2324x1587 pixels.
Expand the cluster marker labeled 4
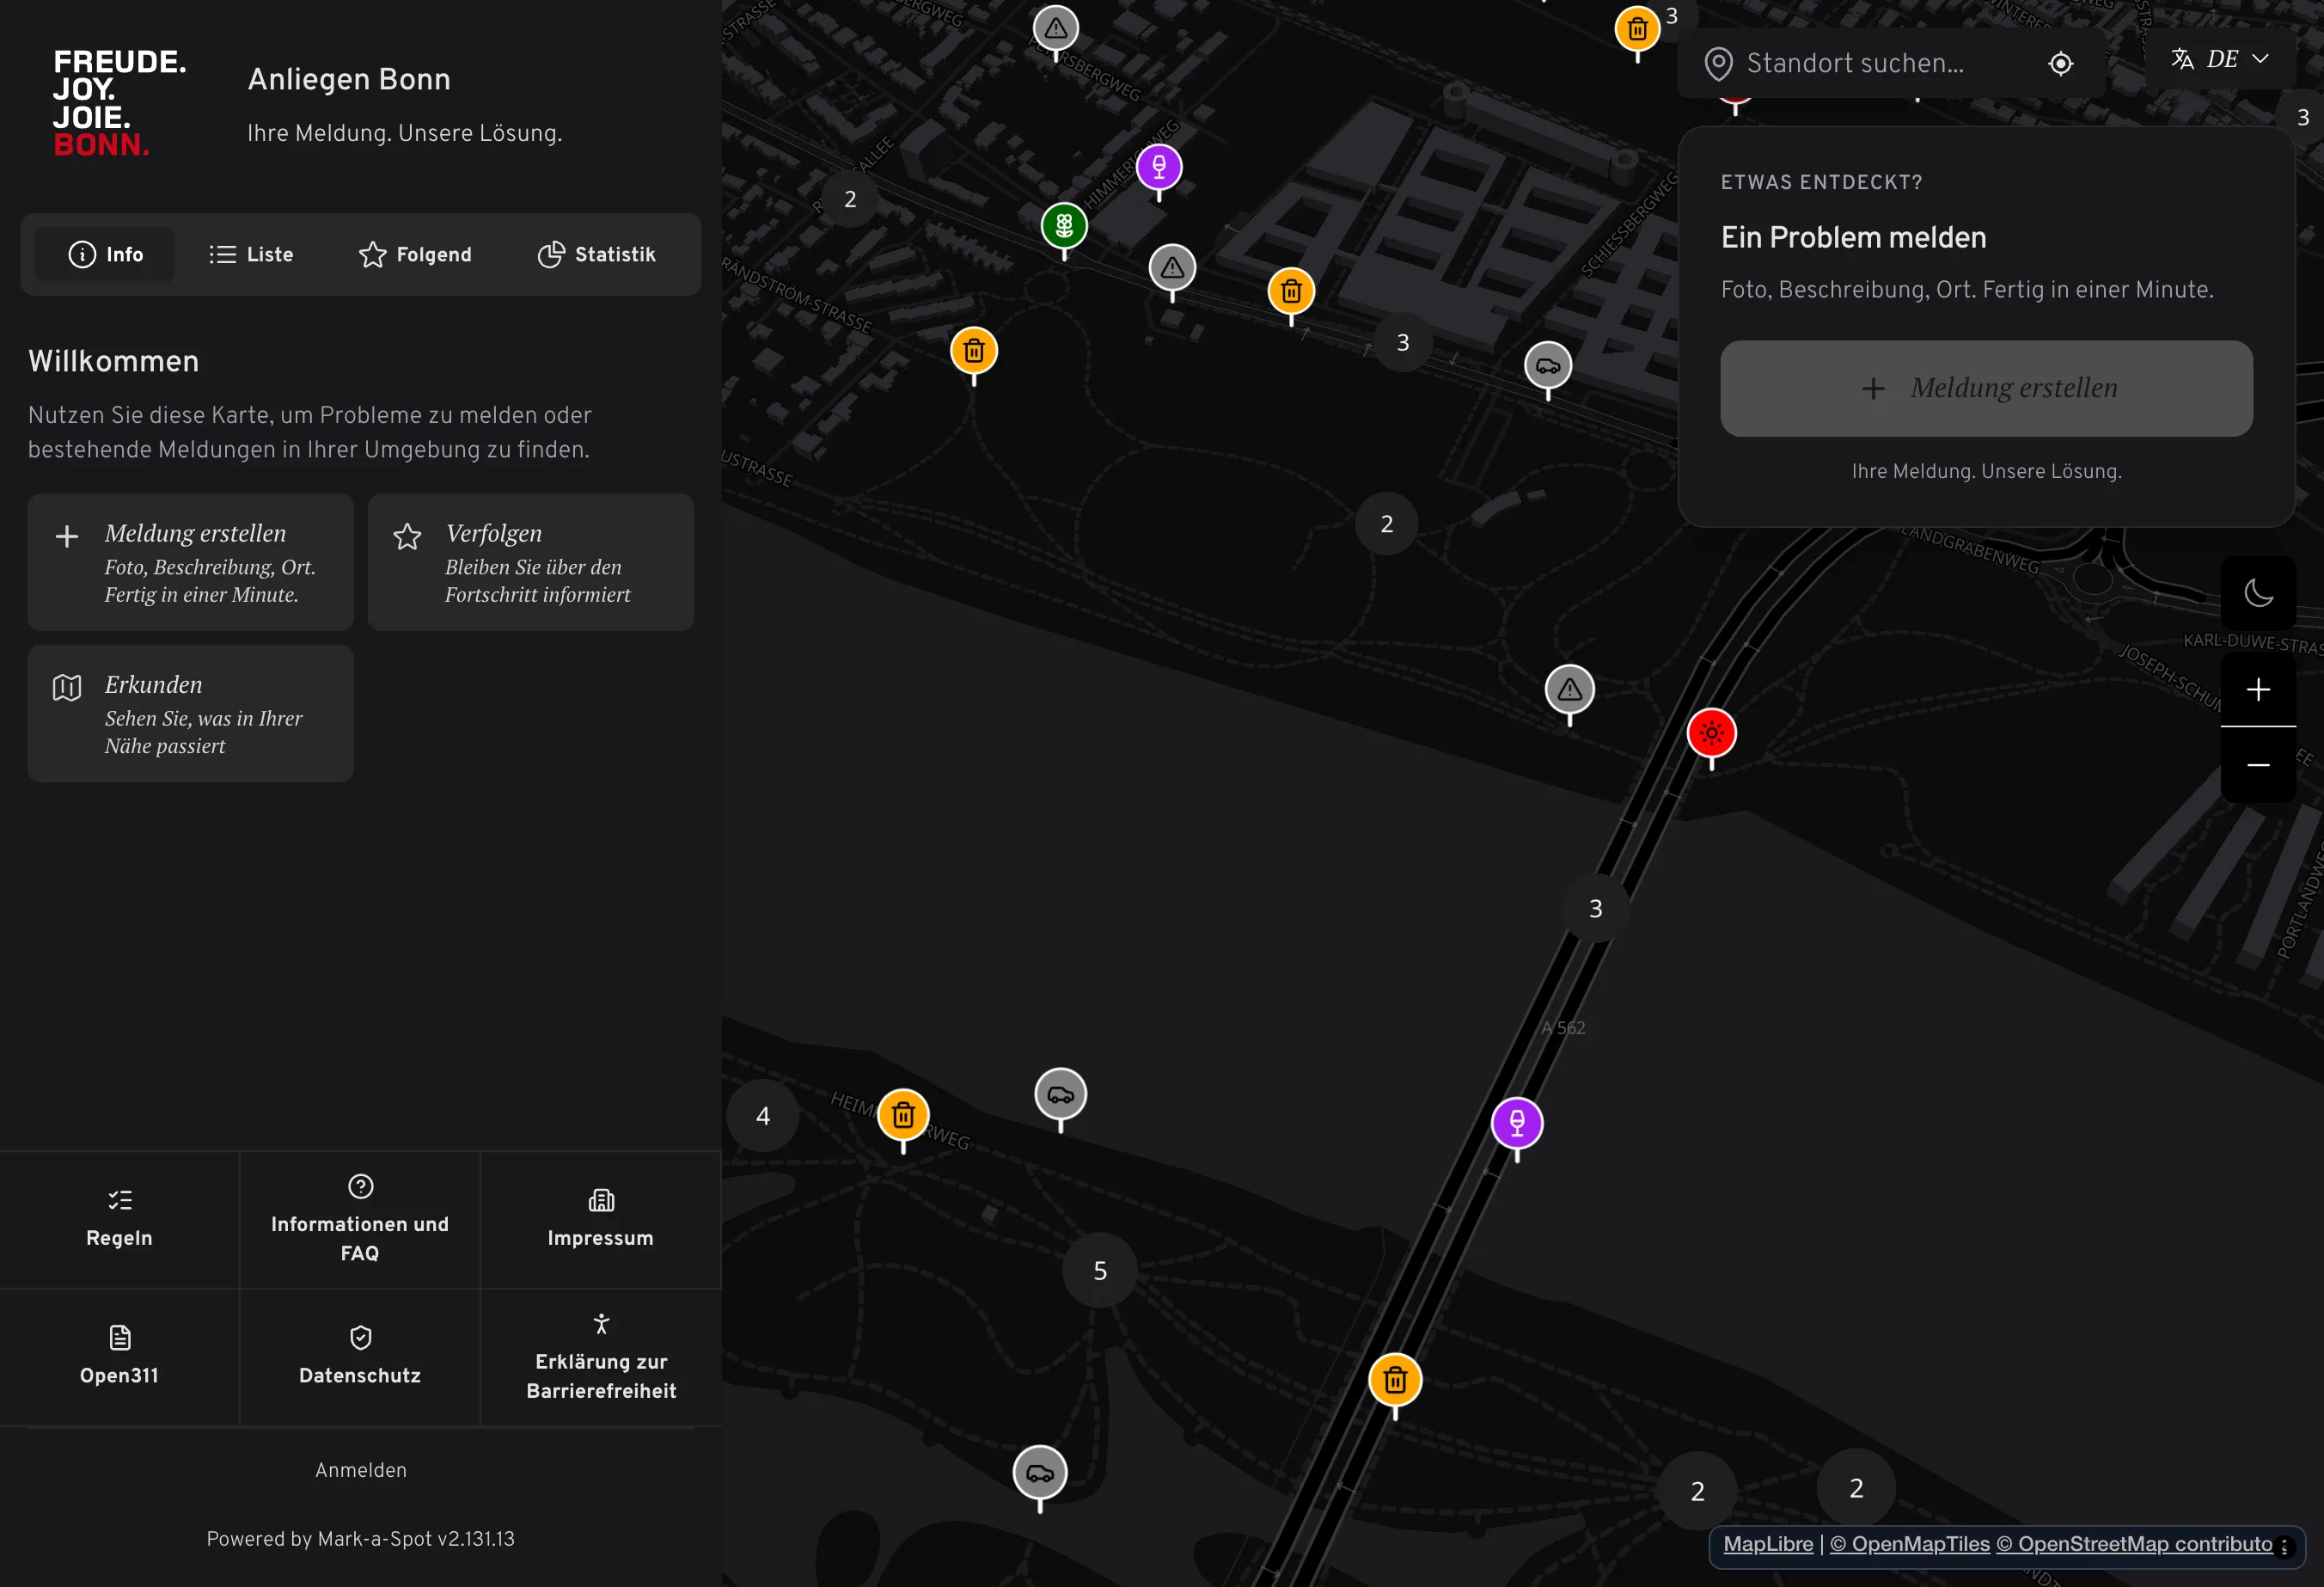(763, 1116)
